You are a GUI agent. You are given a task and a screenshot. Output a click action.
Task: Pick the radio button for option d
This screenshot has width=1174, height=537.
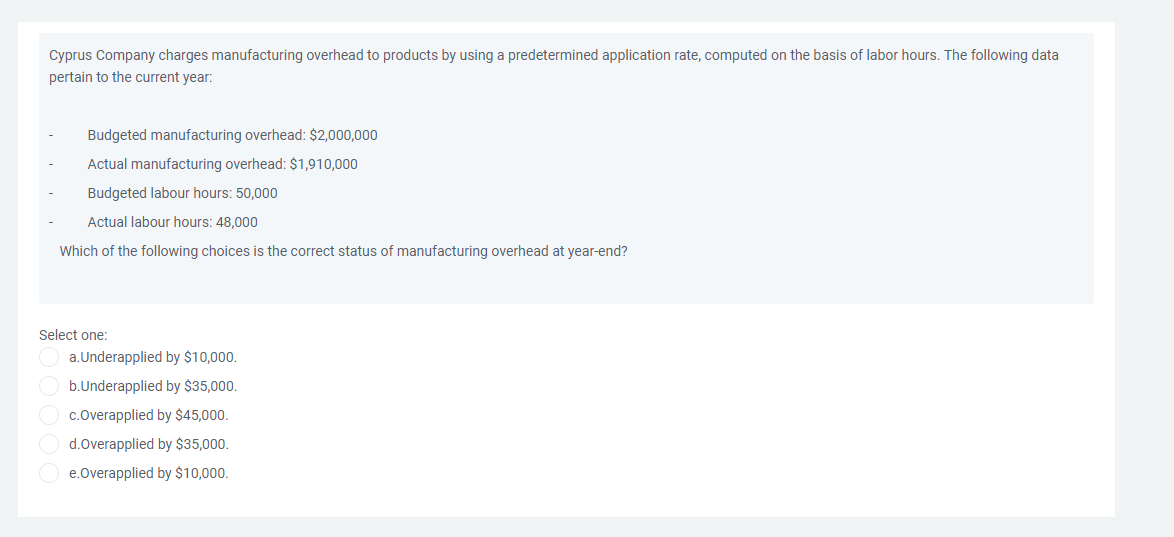click(x=49, y=444)
